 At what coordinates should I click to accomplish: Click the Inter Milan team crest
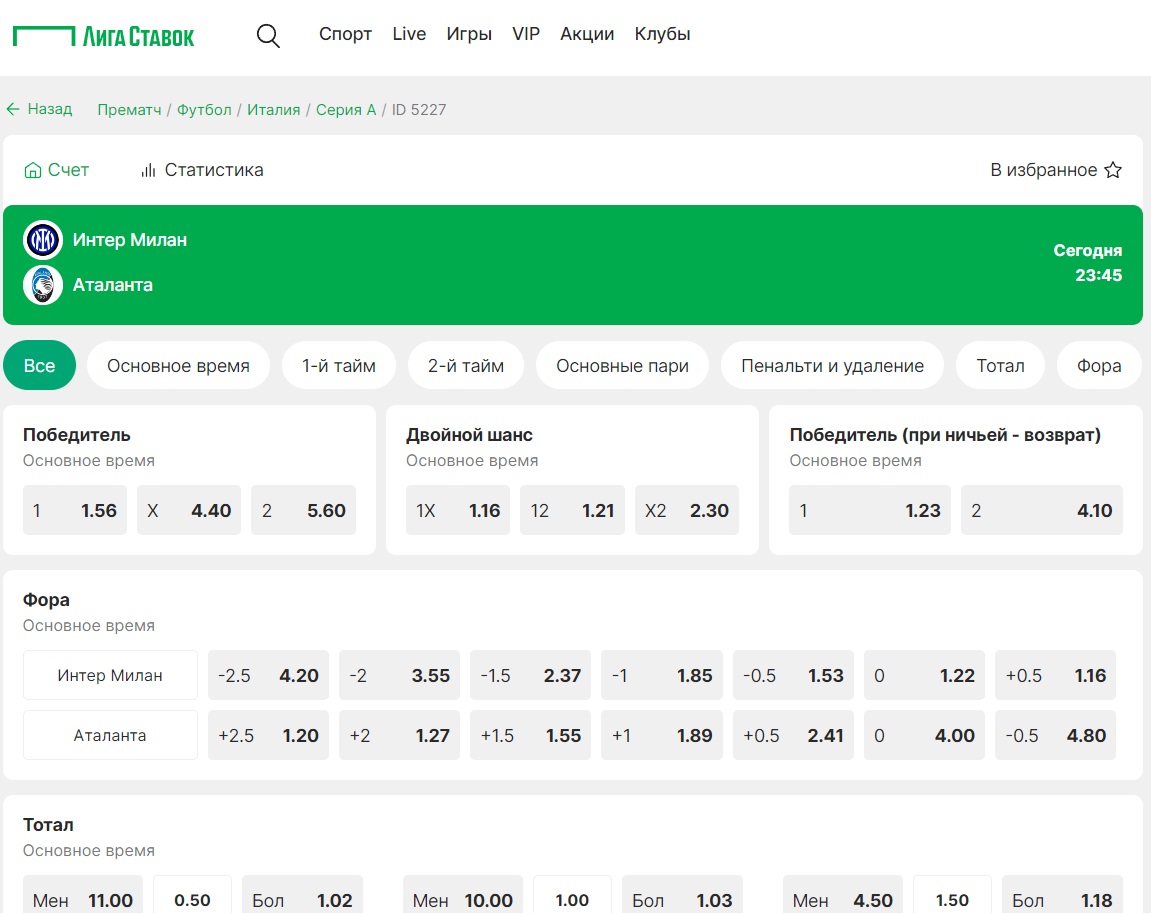click(43, 240)
